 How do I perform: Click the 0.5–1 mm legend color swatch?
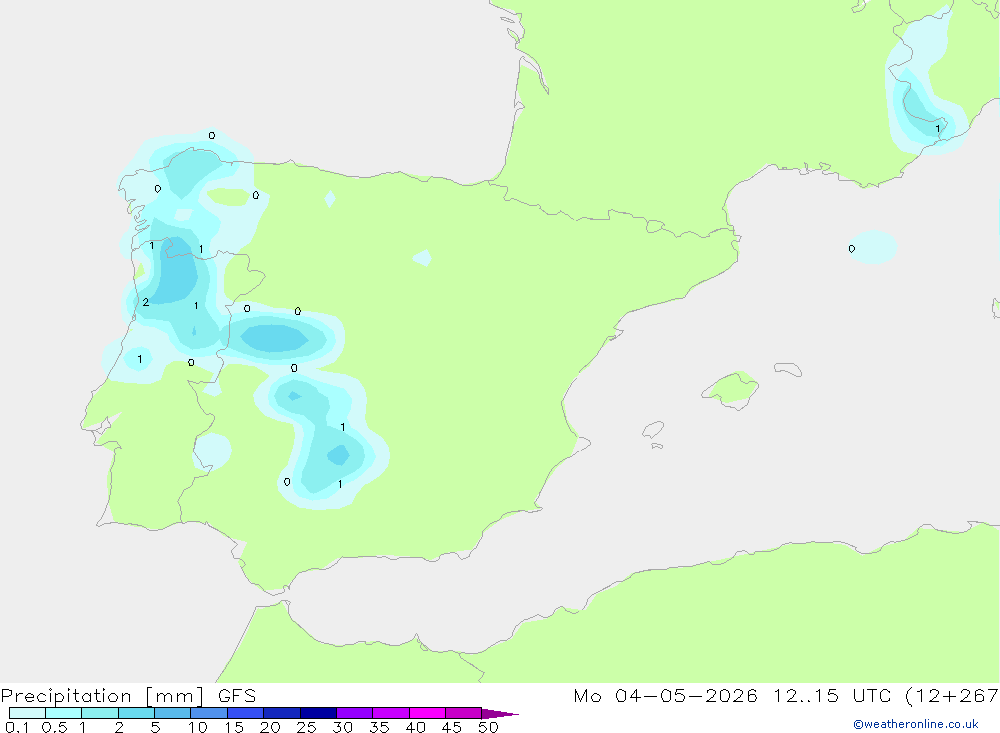[64, 713]
